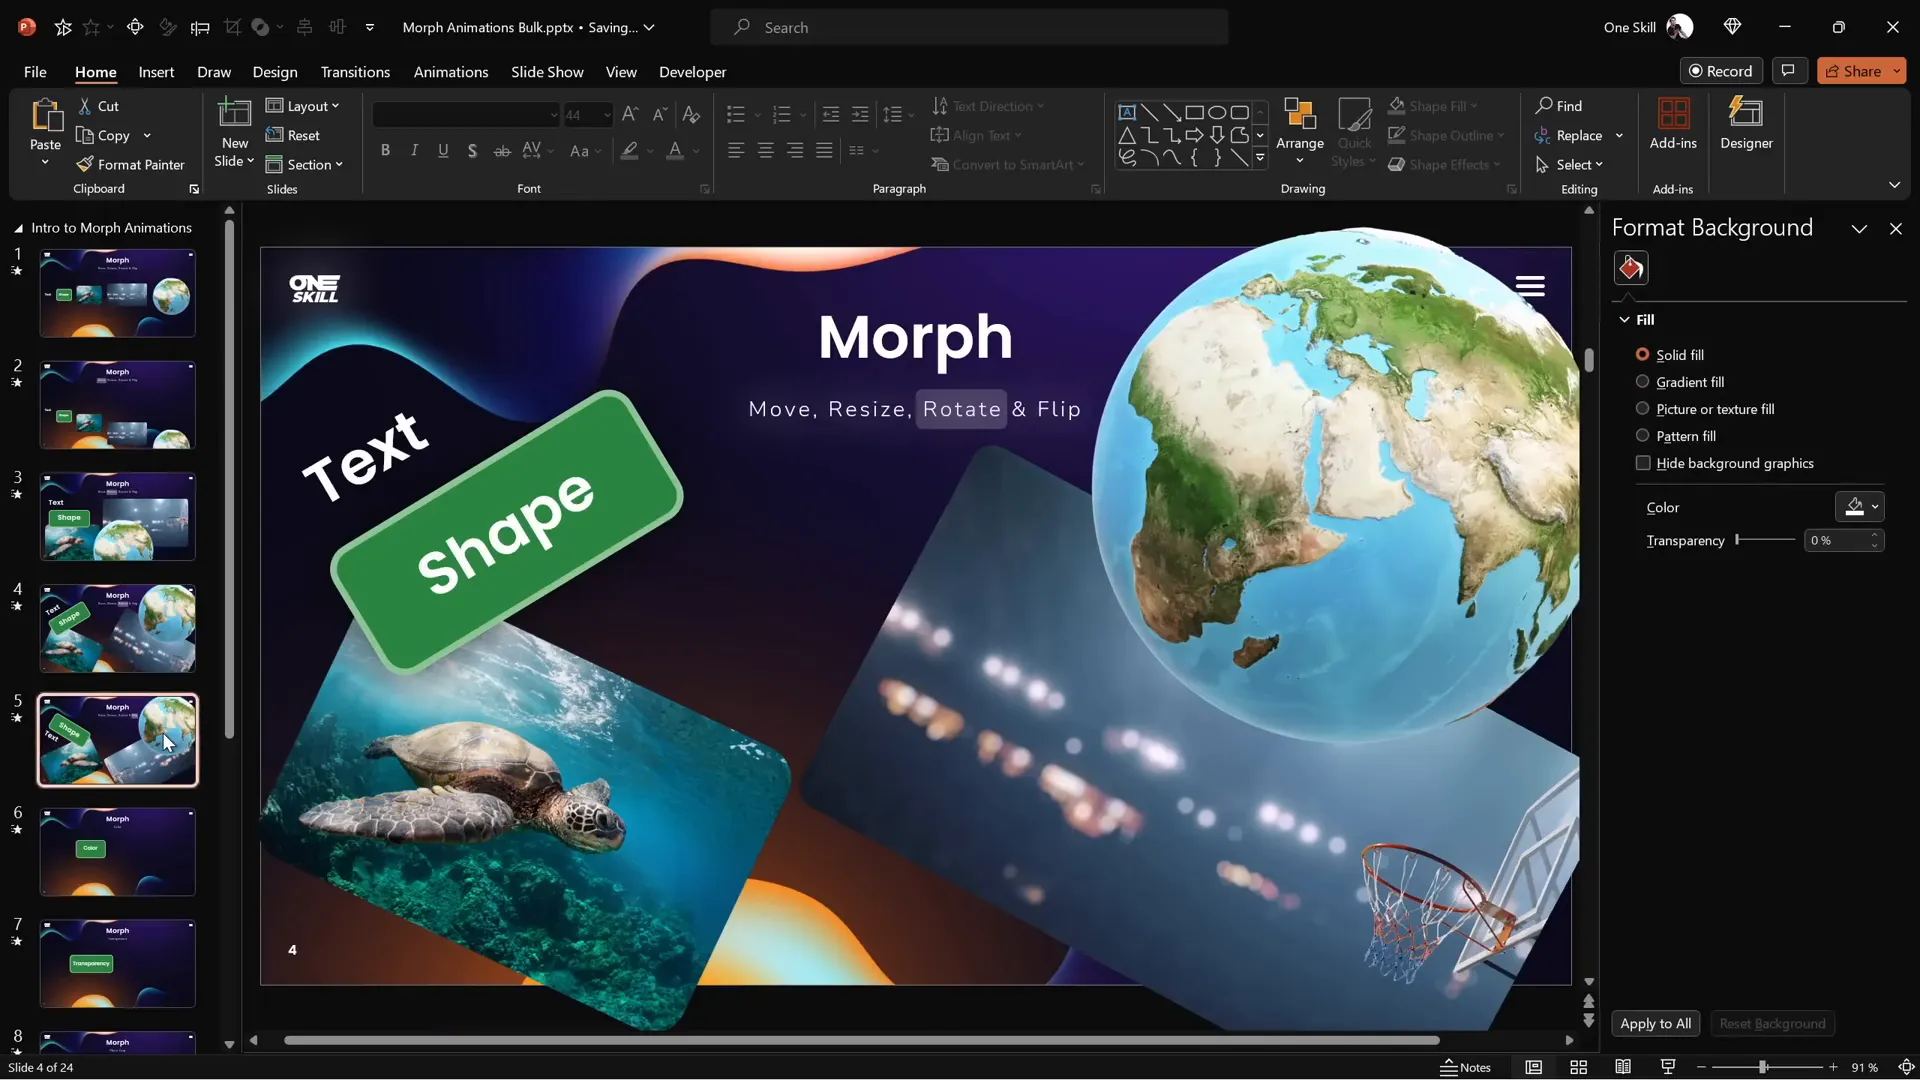Viewport: 1920px width, 1080px height.
Task: Select slide 3 thumbnail
Action: click(x=117, y=516)
